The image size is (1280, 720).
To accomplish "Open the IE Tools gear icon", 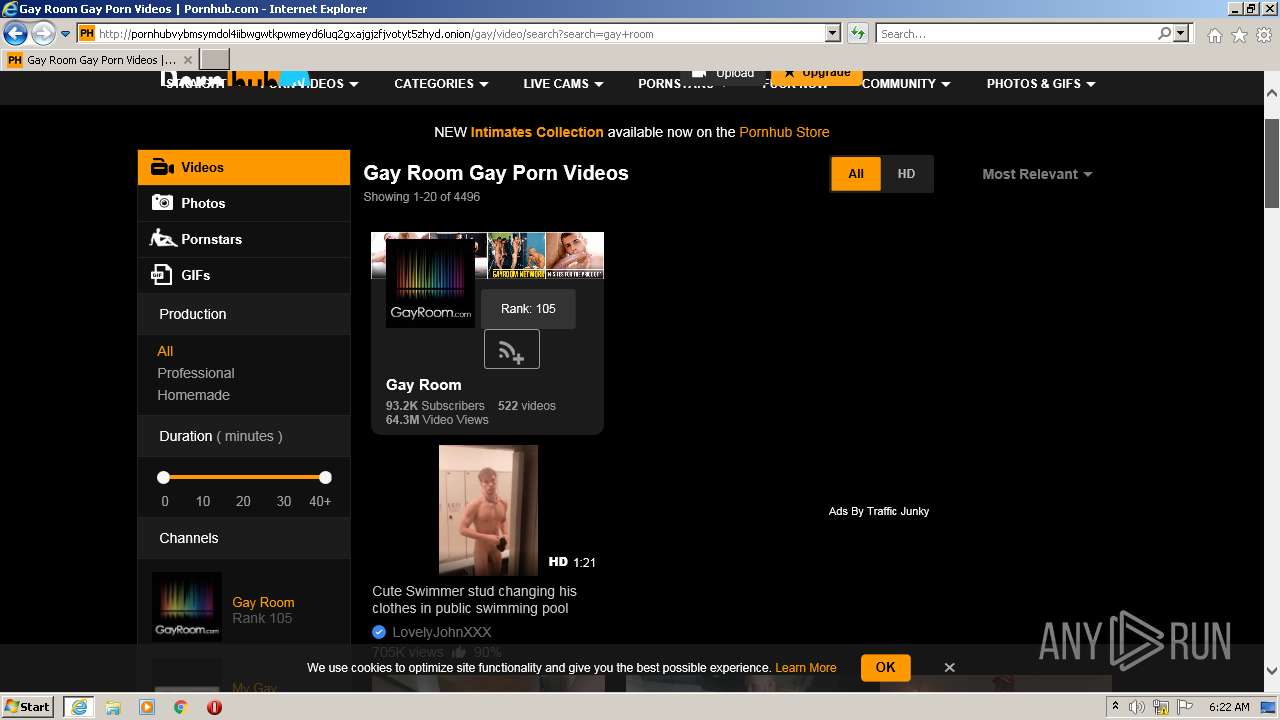I will (1263, 35).
